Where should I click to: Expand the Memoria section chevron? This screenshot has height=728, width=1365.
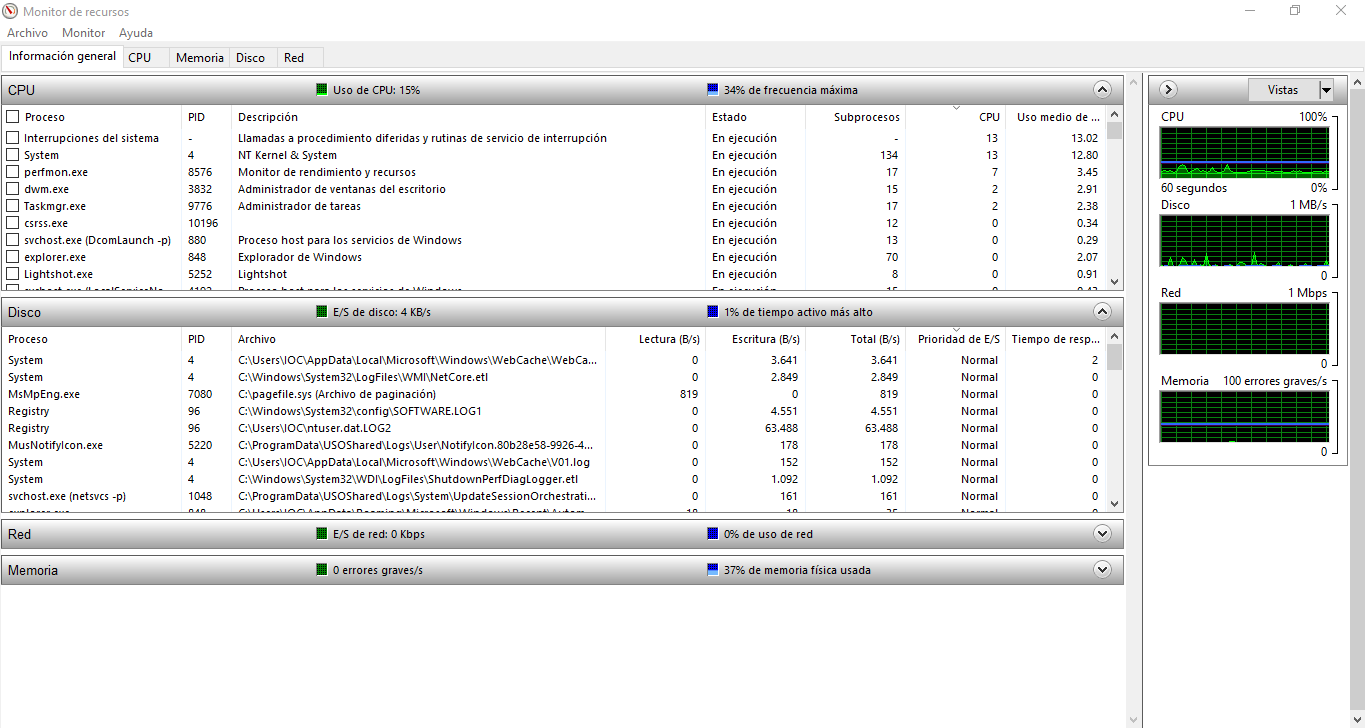1102,570
